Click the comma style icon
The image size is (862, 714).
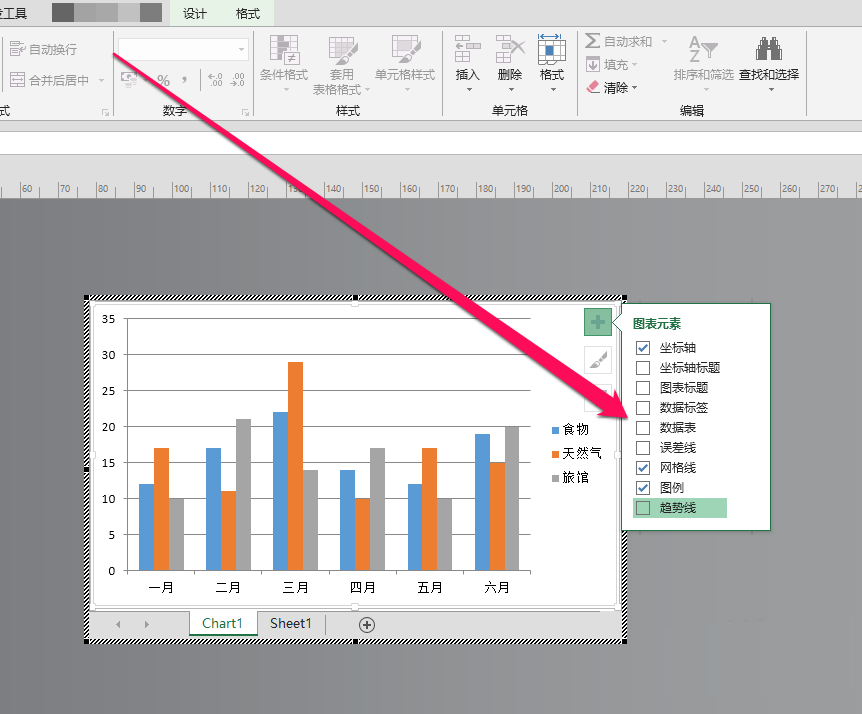tap(185, 80)
